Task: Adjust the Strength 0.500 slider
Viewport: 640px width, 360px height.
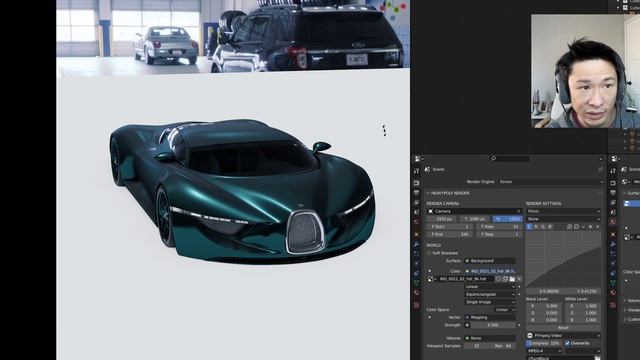Action: point(493,325)
